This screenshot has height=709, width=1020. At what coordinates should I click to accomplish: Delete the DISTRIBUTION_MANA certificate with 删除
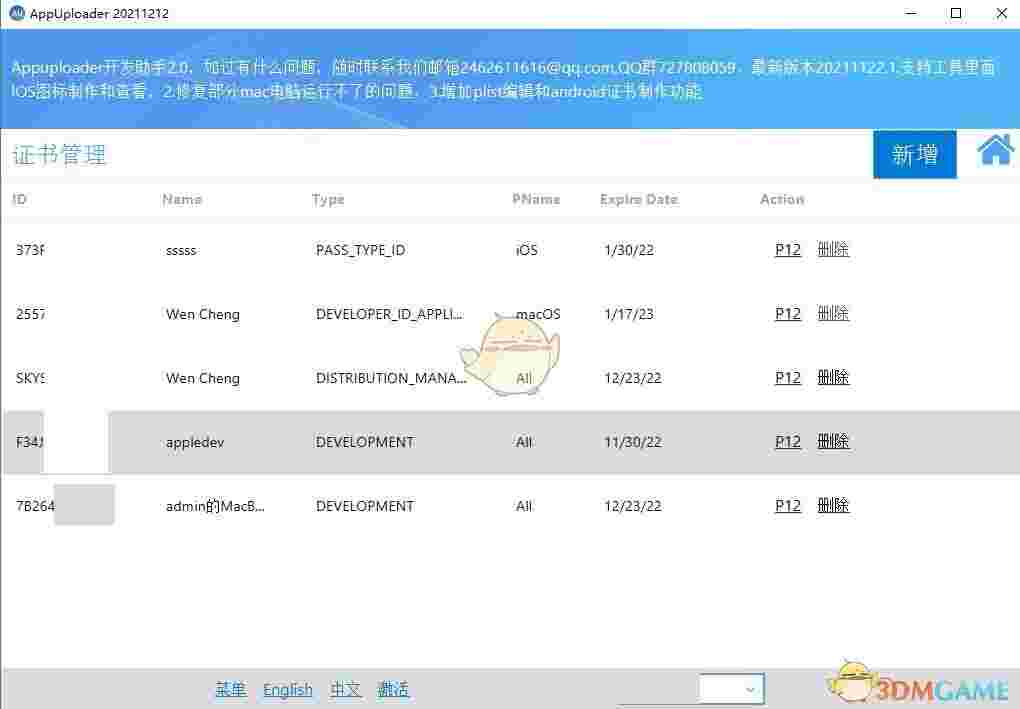833,377
